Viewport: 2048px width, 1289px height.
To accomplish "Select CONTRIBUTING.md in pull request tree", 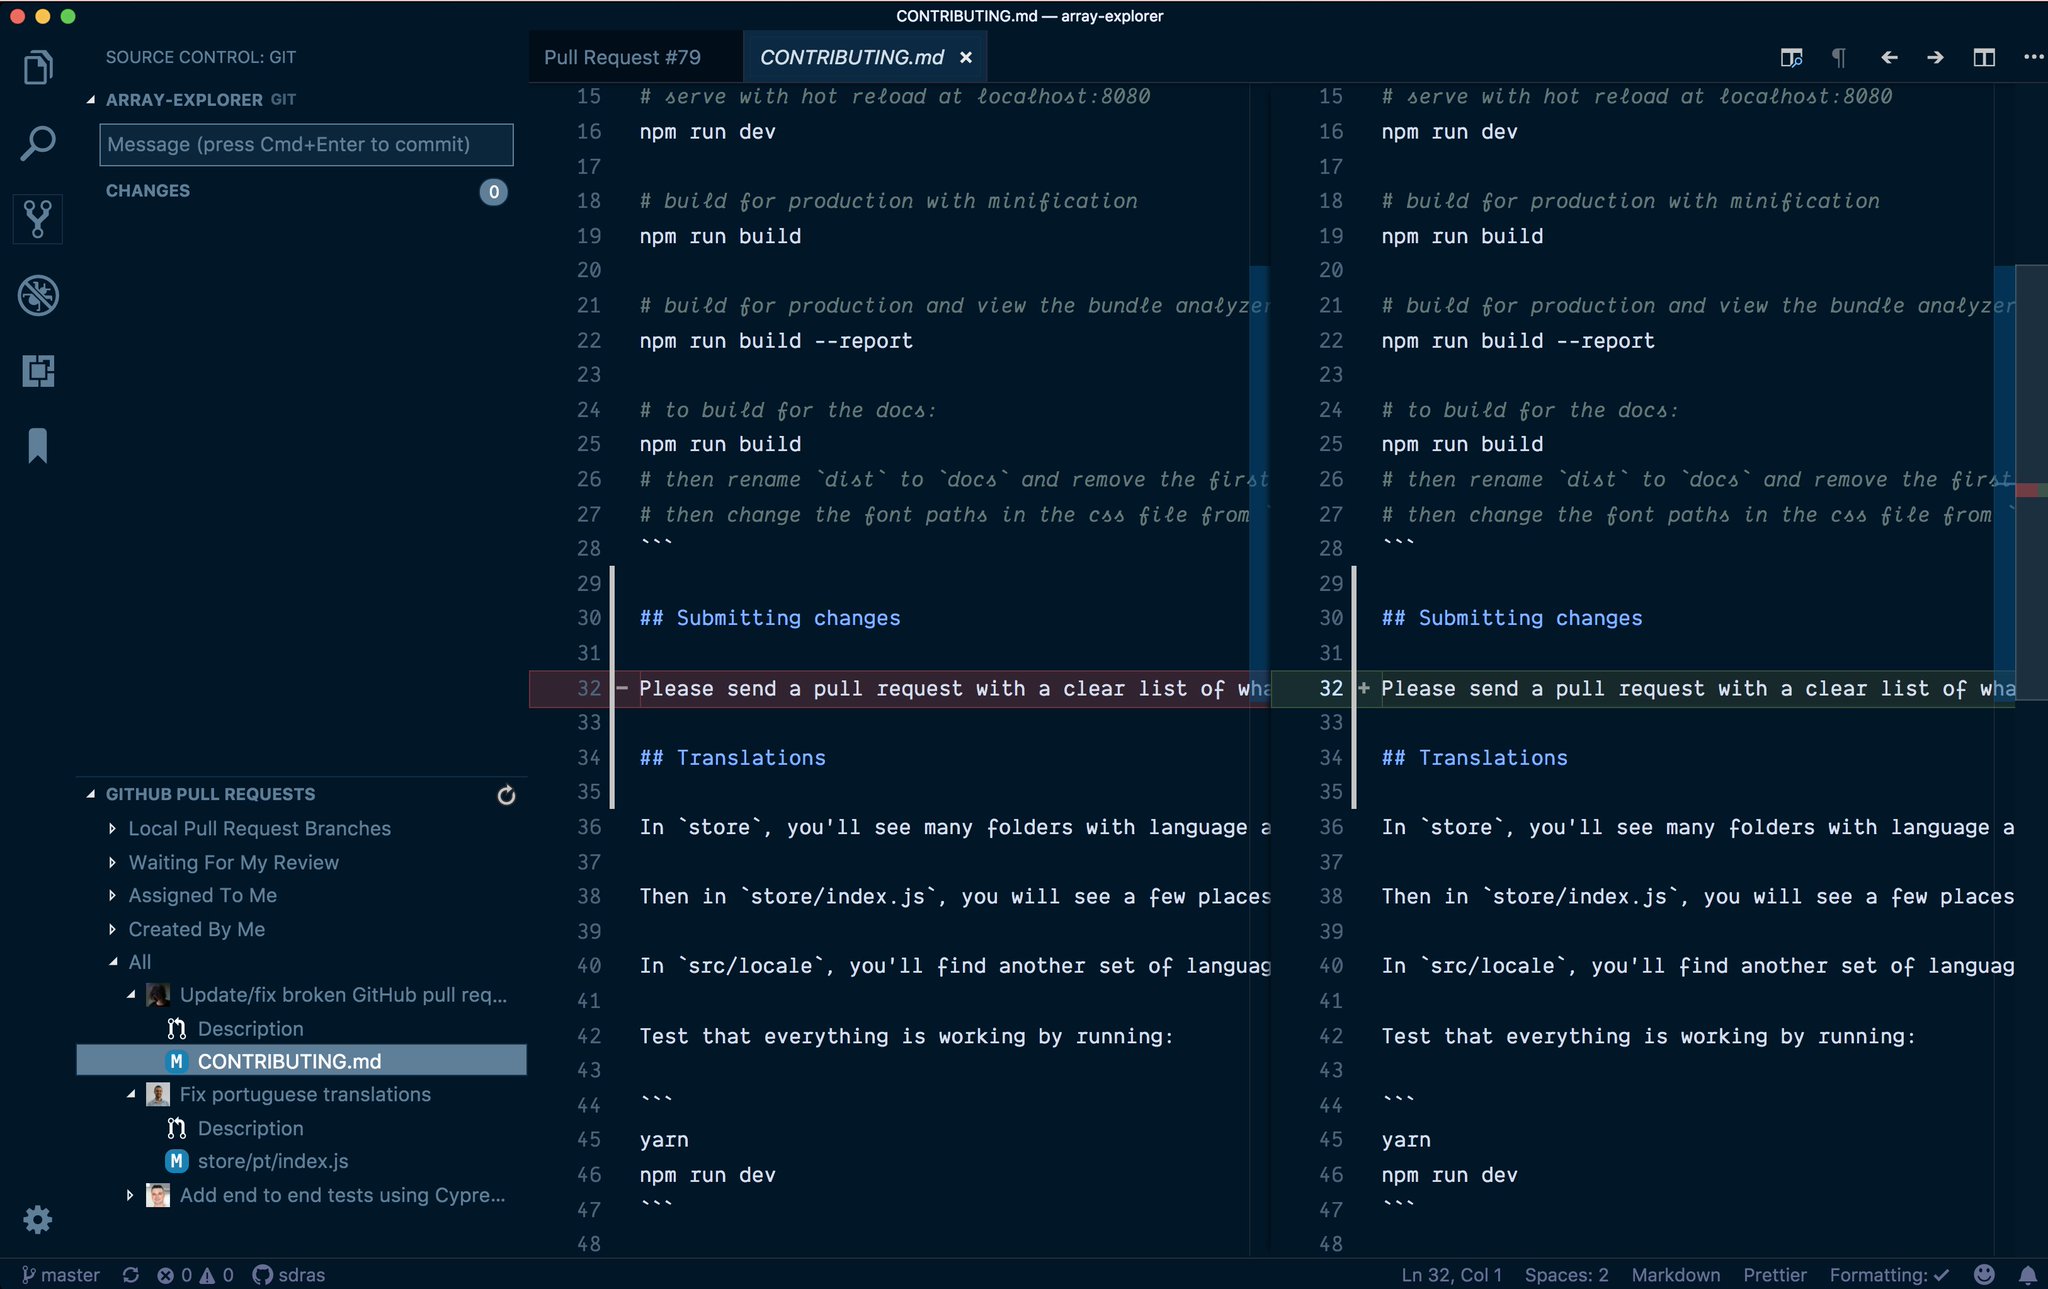I will (301, 1061).
